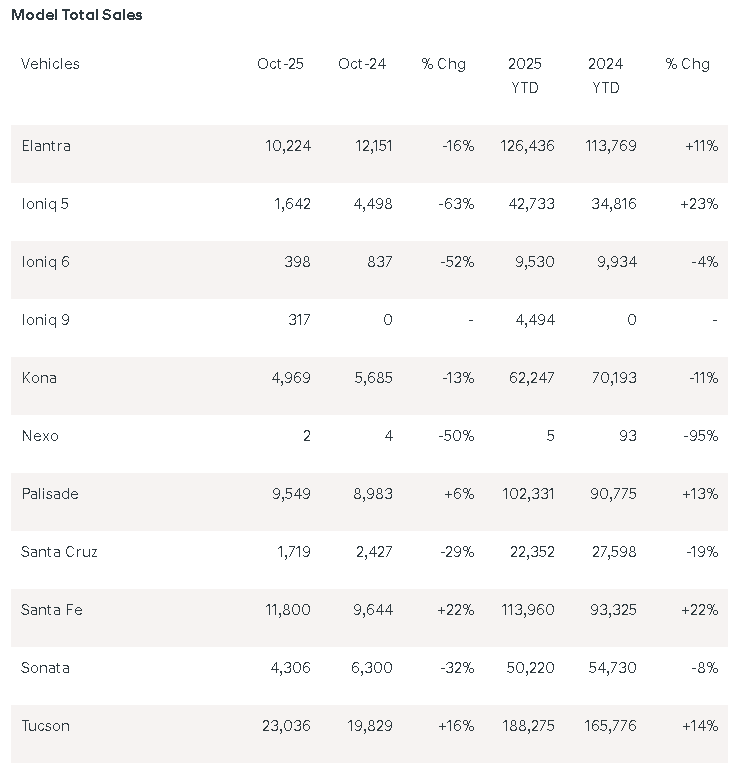Select the Ioniq 6 row label

[45, 262]
